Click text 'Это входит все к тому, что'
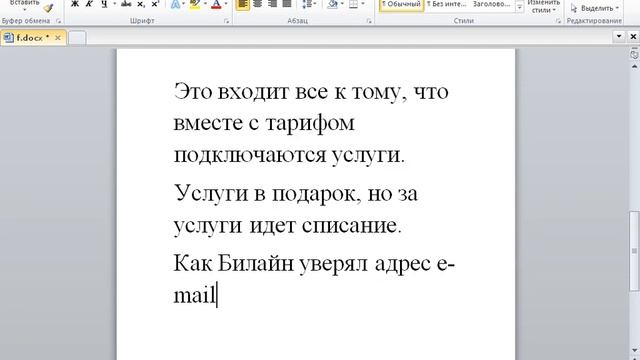The image size is (640, 360). coord(311,92)
